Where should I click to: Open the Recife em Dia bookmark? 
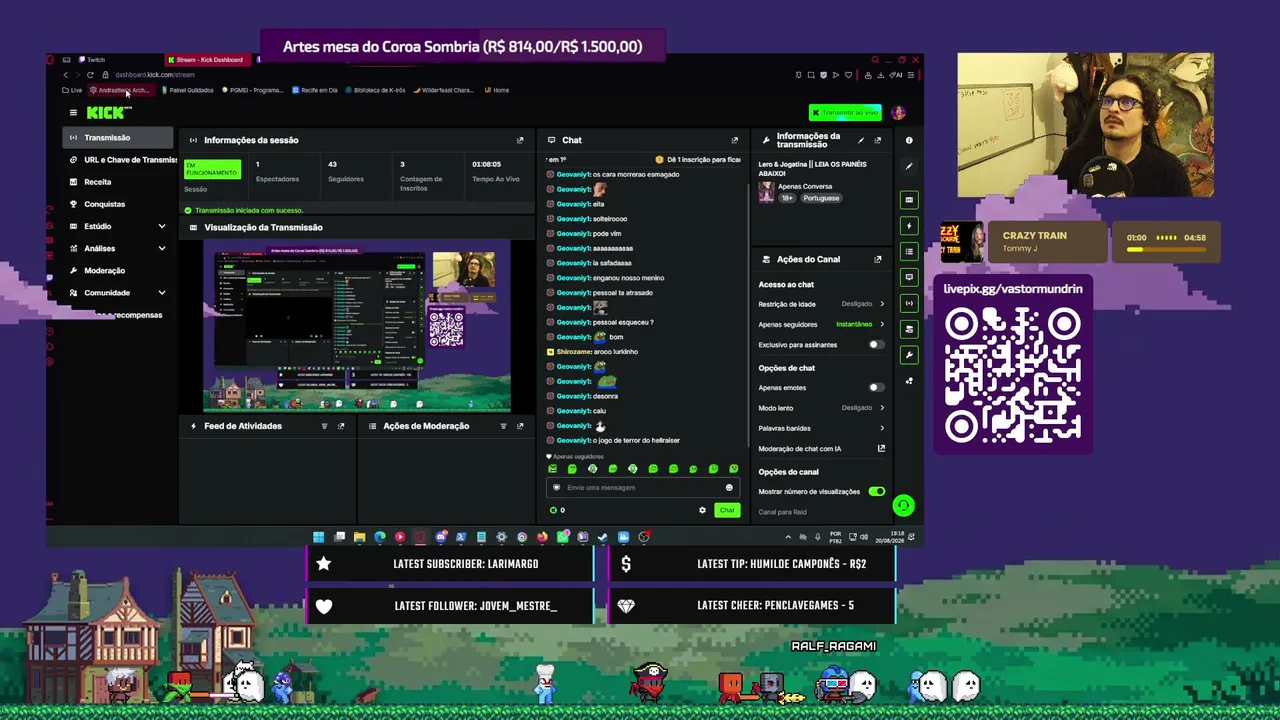click(x=315, y=90)
